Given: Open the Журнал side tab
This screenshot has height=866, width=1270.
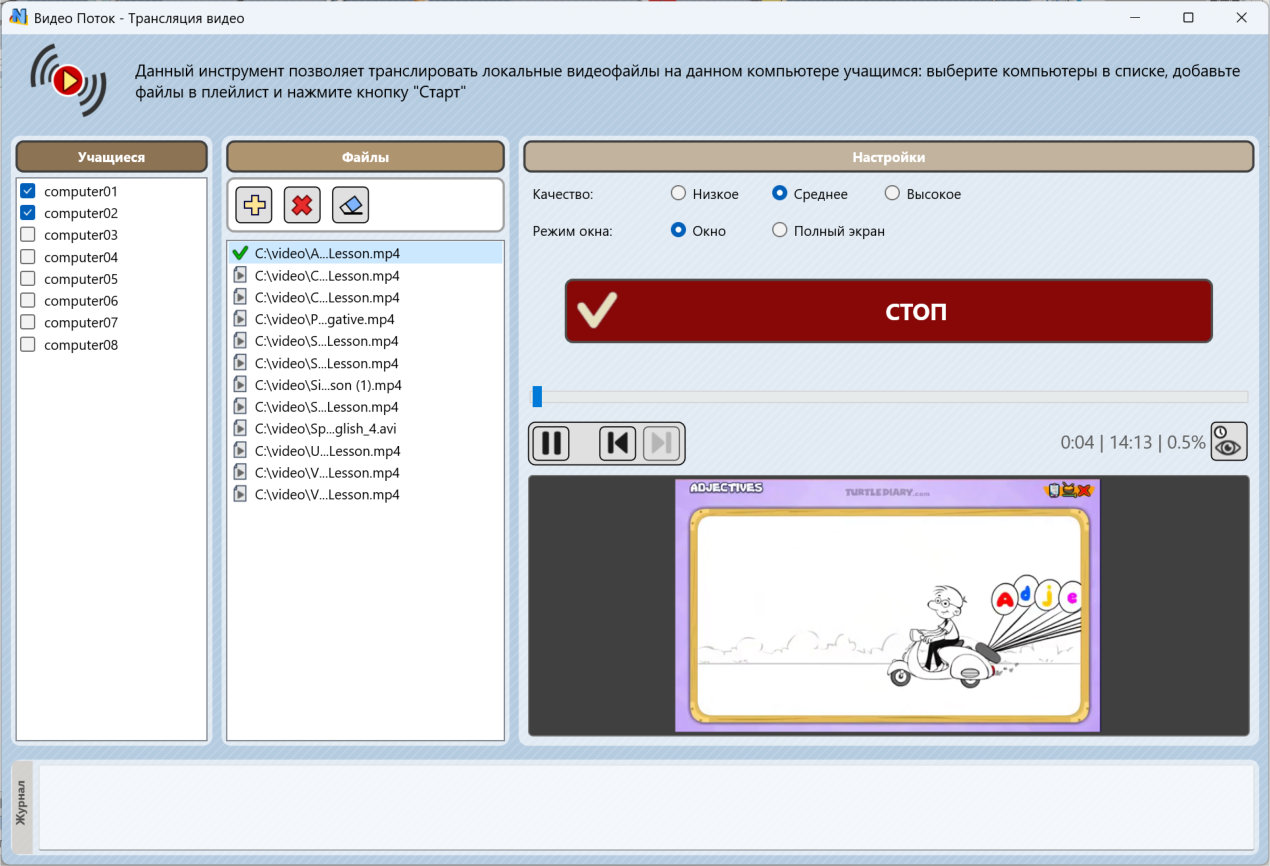Looking at the screenshot, I should [x=21, y=805].
